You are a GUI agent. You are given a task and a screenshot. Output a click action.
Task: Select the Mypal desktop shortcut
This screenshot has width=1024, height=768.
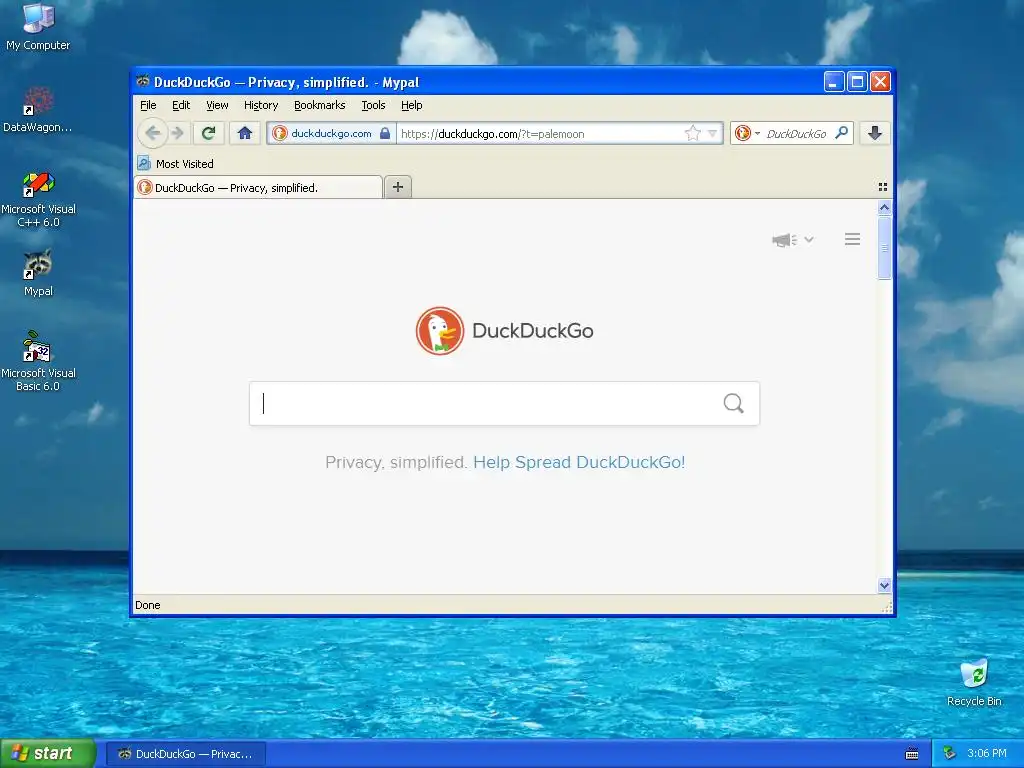point(38,273)
